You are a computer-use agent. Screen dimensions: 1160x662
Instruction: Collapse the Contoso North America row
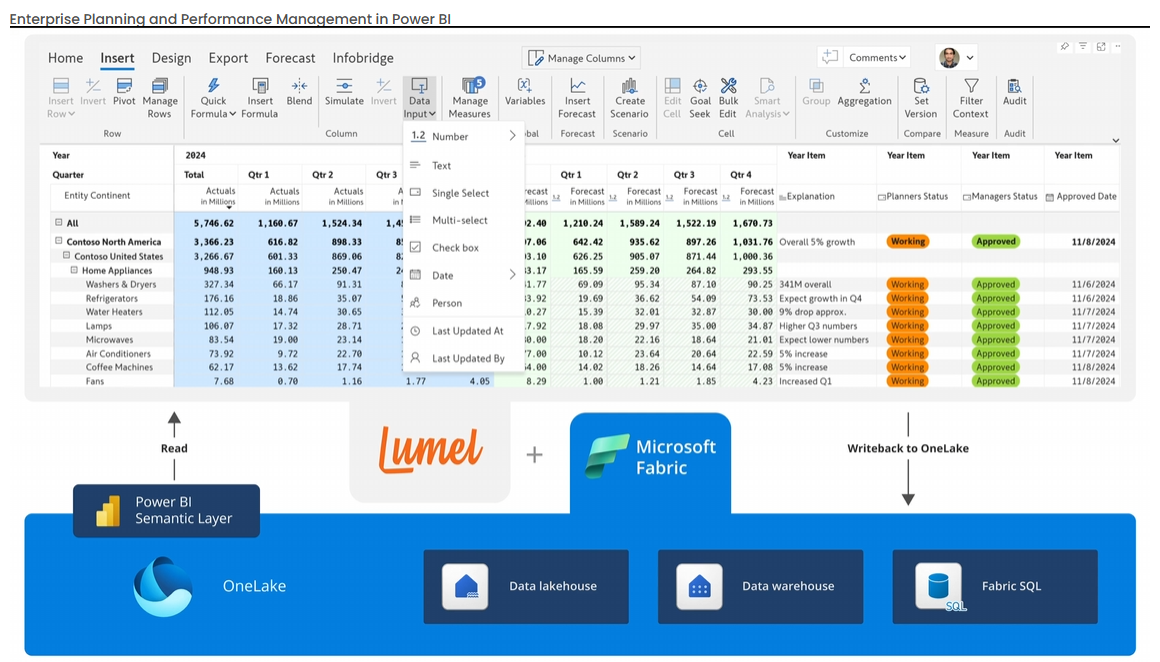point(59,242)
